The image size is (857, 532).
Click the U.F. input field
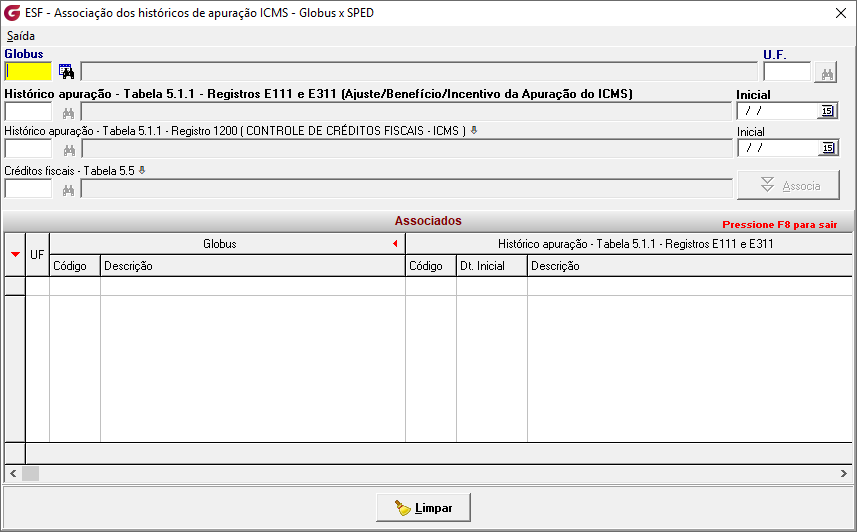pos(787,72)
